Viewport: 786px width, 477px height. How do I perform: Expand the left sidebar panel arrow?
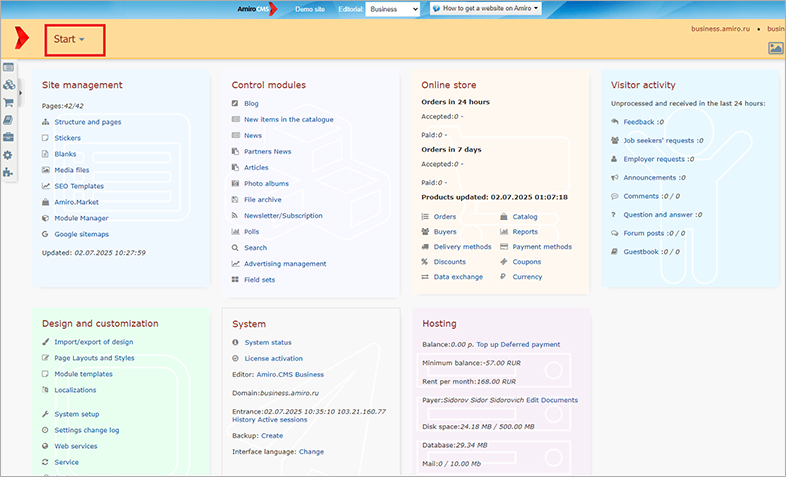click(x=21, y=91)
